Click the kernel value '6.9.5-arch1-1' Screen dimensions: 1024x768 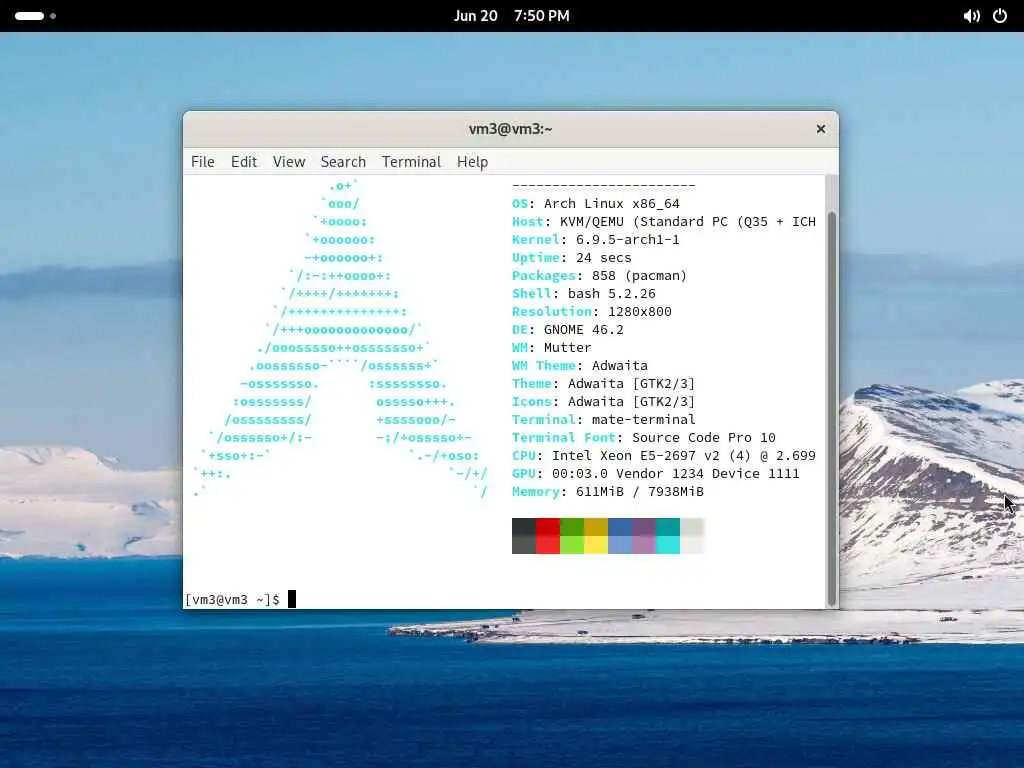[x=628, y=240]
